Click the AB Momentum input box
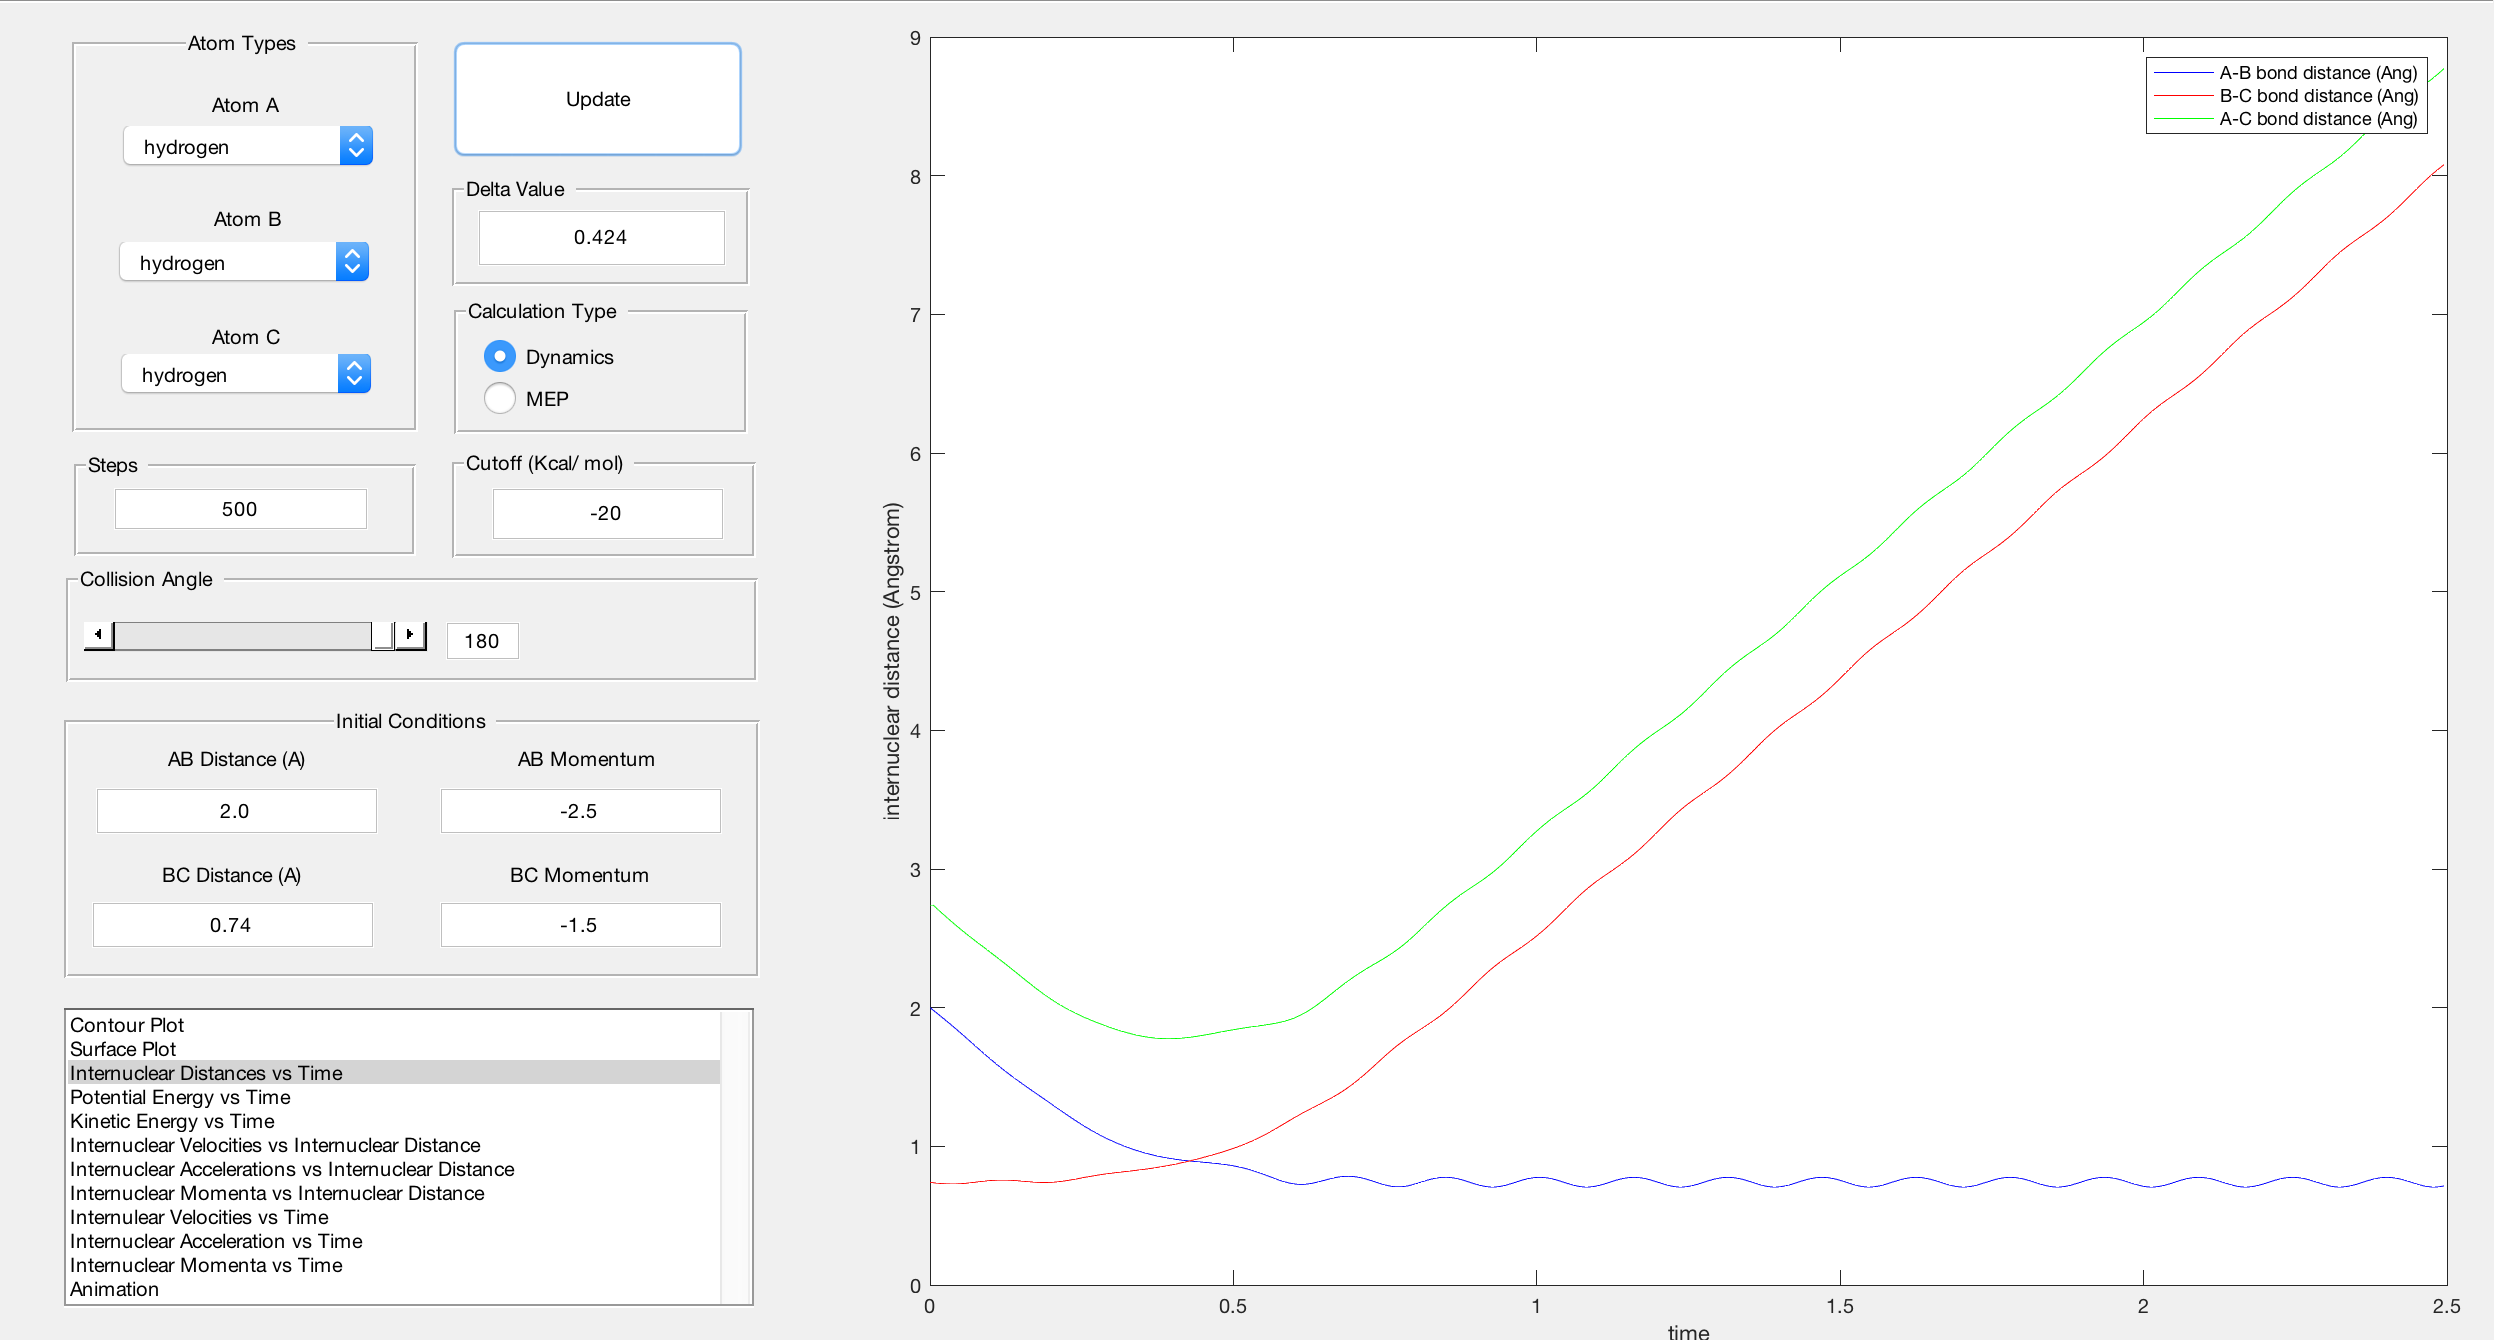The height and width of the screenshot is (1340, 2494). click(x=580, y=811)
